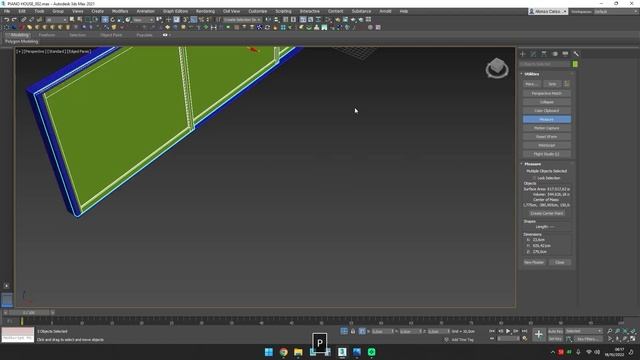Open the Hierarchy tab in command panel
The image size is (640, 360).
point(544,54)
